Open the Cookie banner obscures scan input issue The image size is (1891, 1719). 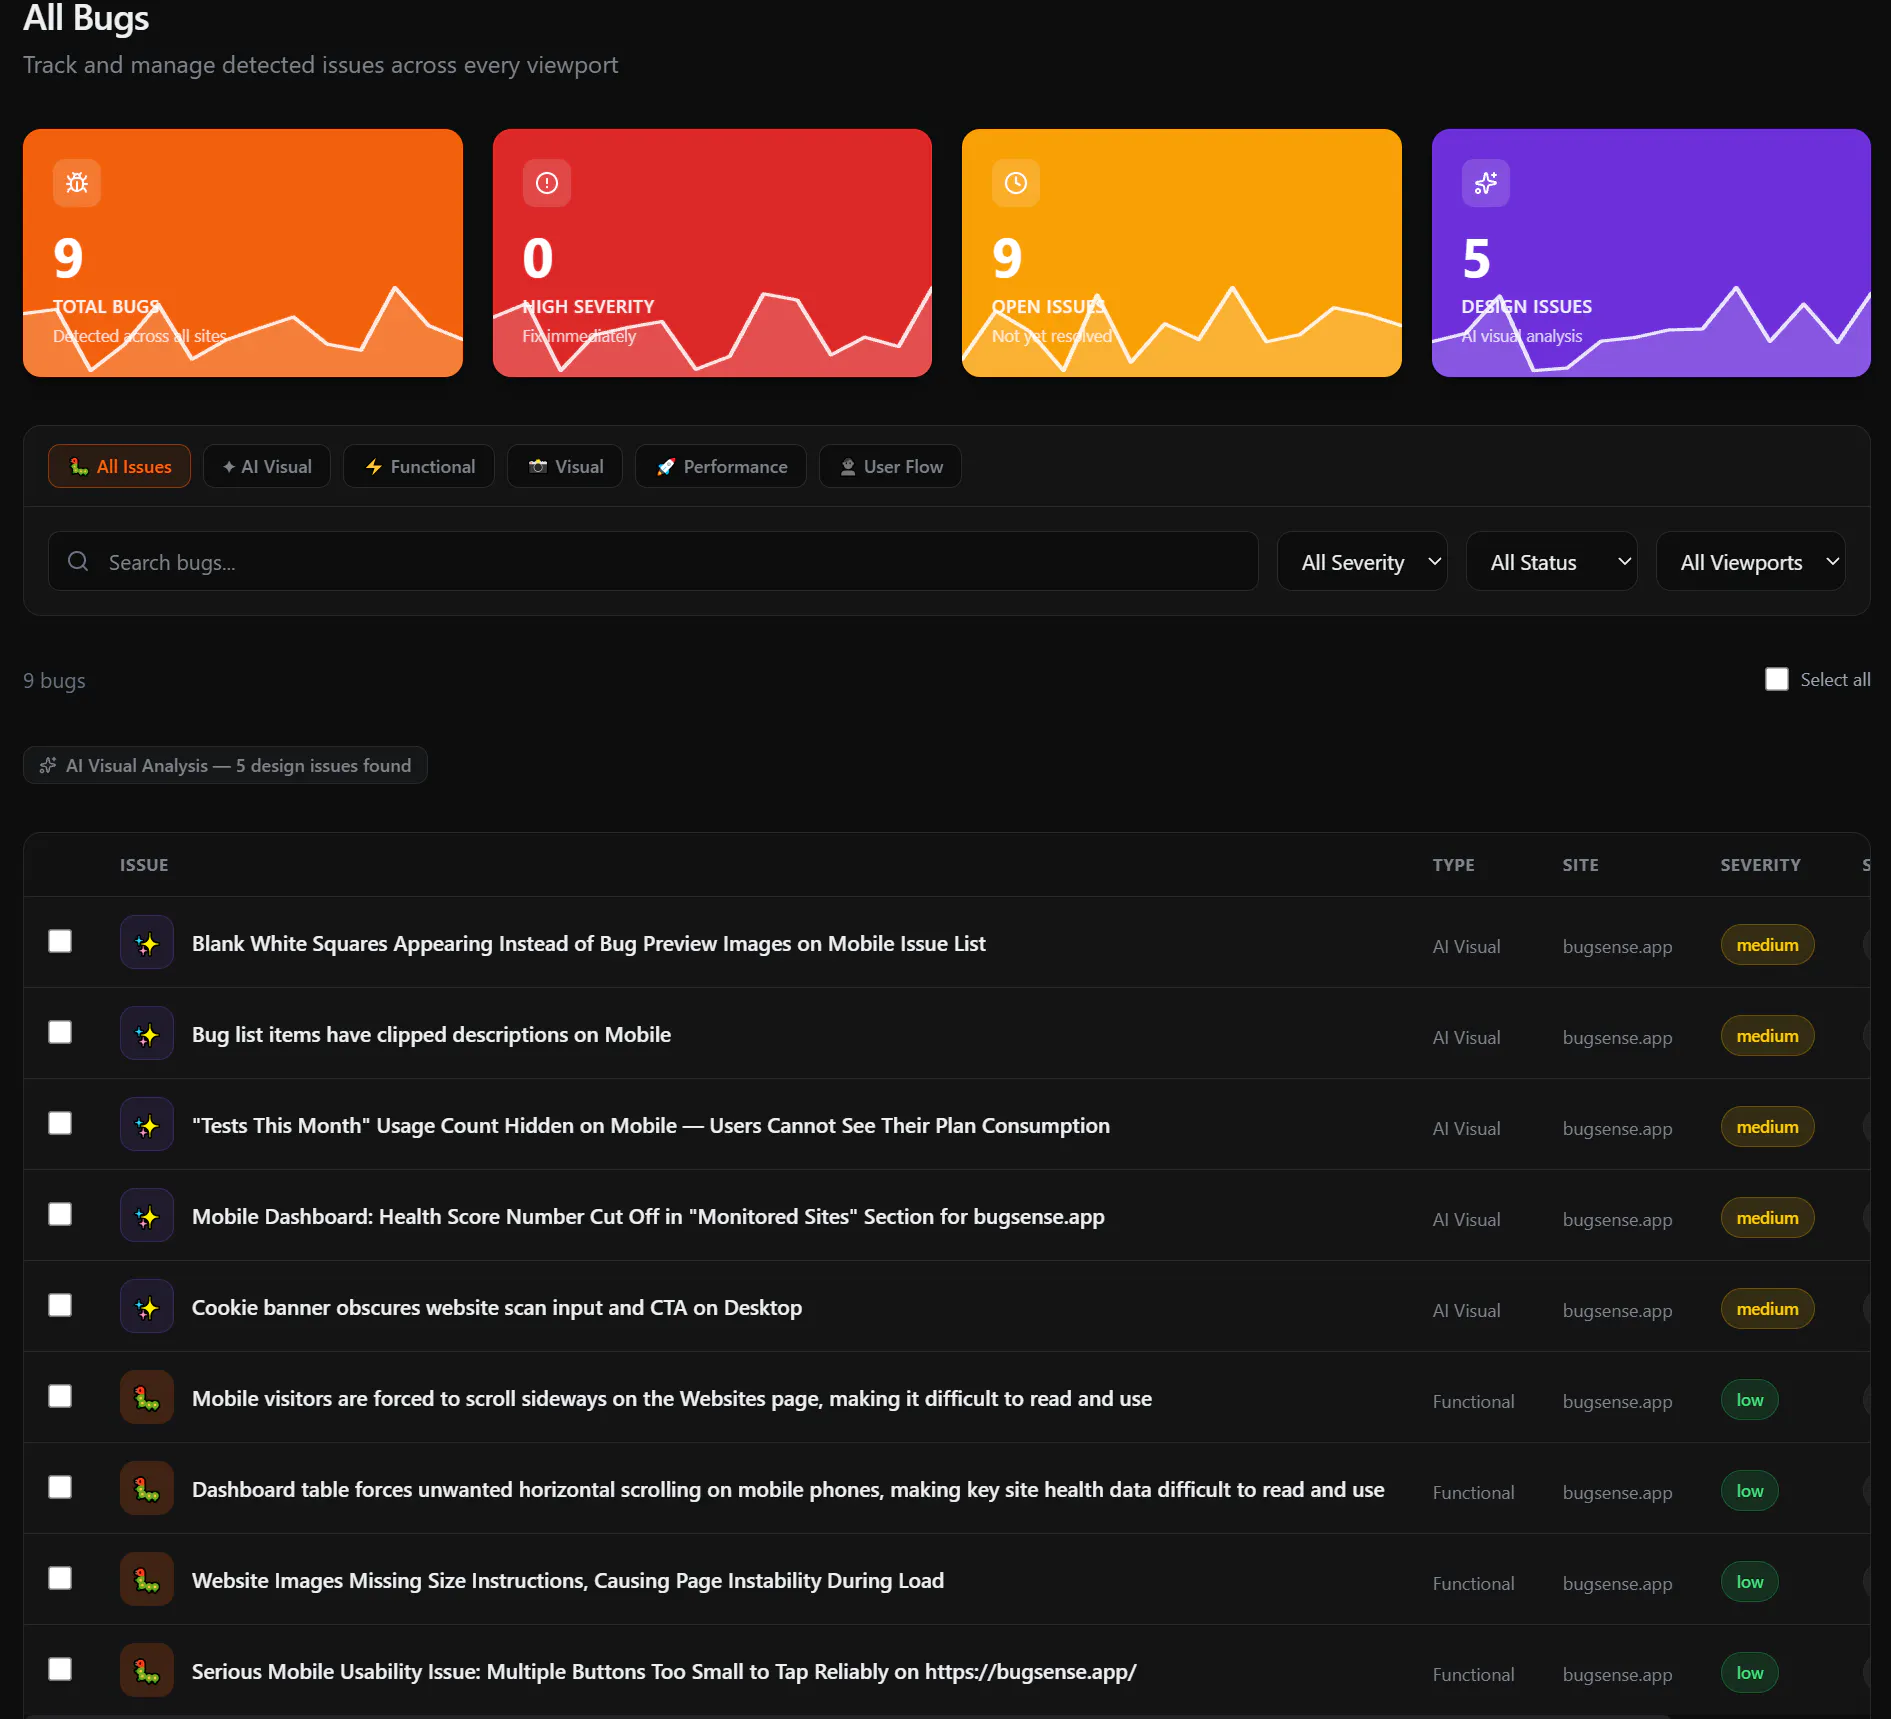point(497,1307)
